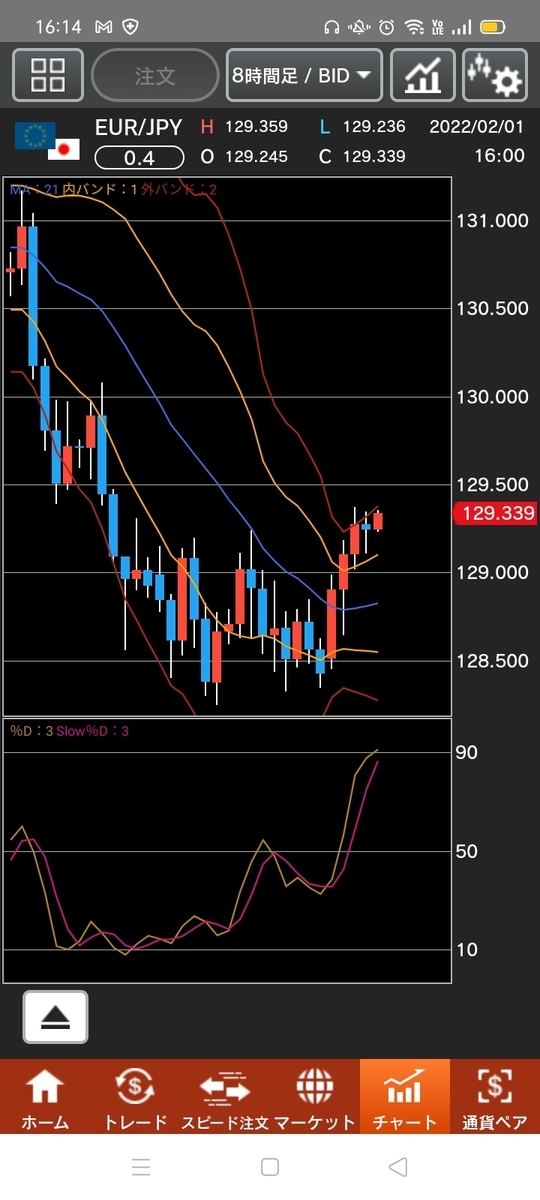Open the technical indicator chart icon
This screenshot has width=540, height=1200.
422,75
